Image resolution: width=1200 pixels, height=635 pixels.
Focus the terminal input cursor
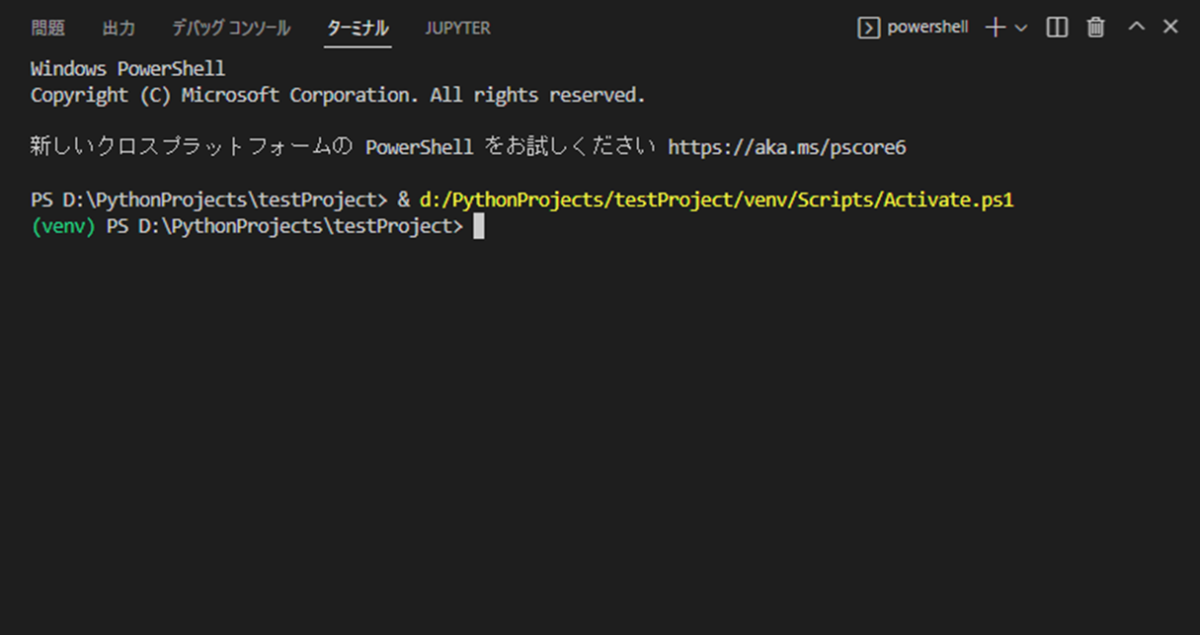[479, 227]
